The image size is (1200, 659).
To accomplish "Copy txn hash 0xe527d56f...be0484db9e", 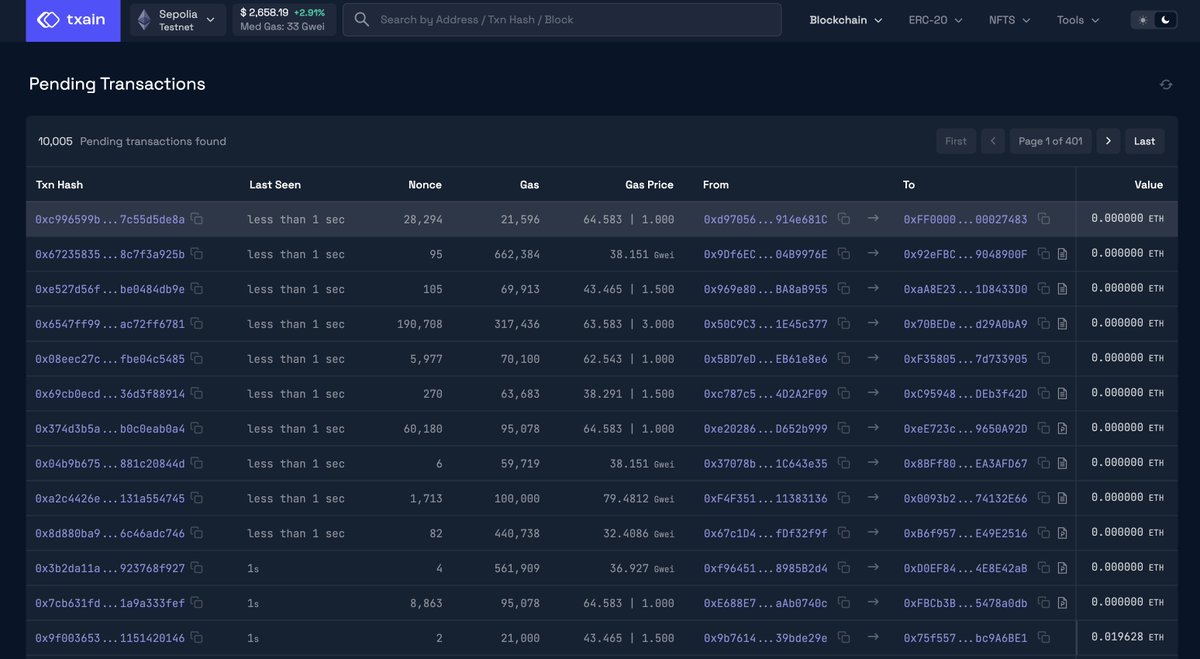I will pyautogui.click(x=197, y=289).
